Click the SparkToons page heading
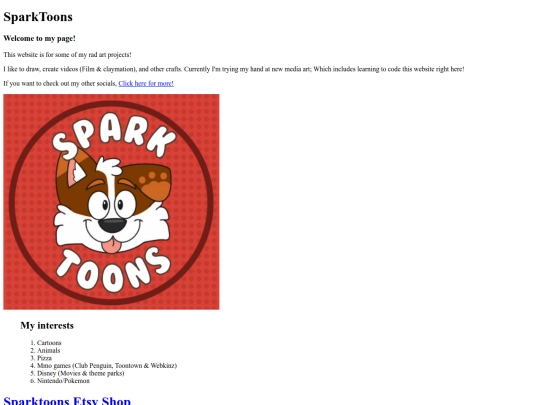The width and height of the screenshot is (540, 405). [38, 17]
